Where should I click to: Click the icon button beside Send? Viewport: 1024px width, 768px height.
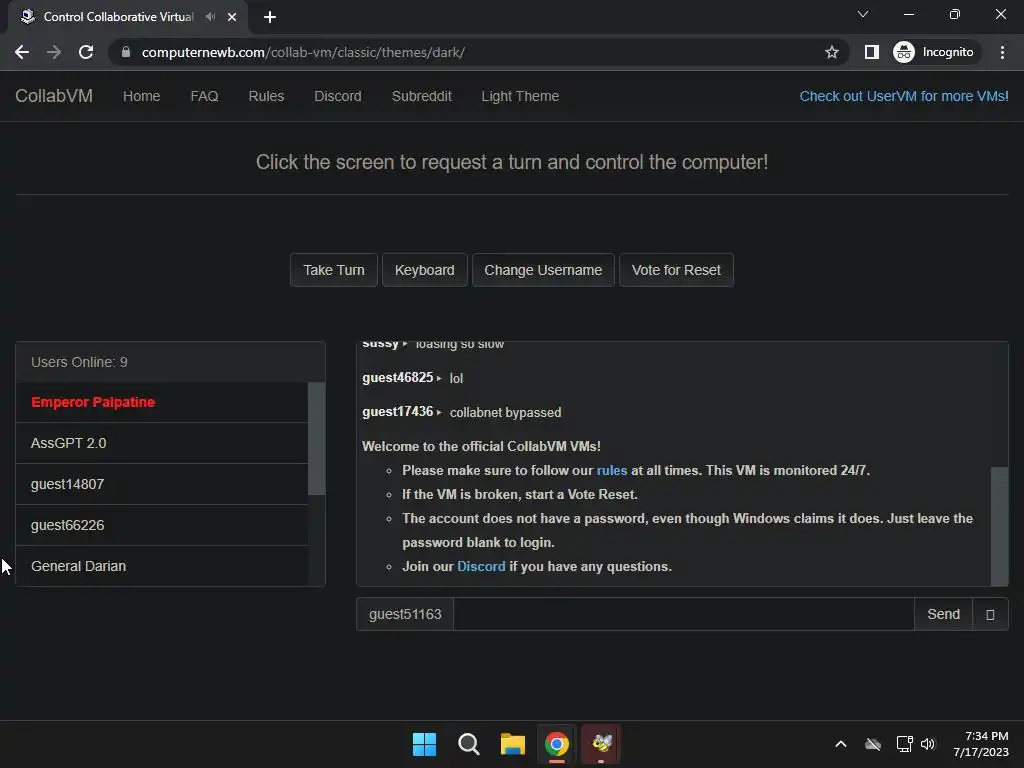click(x=990, y=614)
